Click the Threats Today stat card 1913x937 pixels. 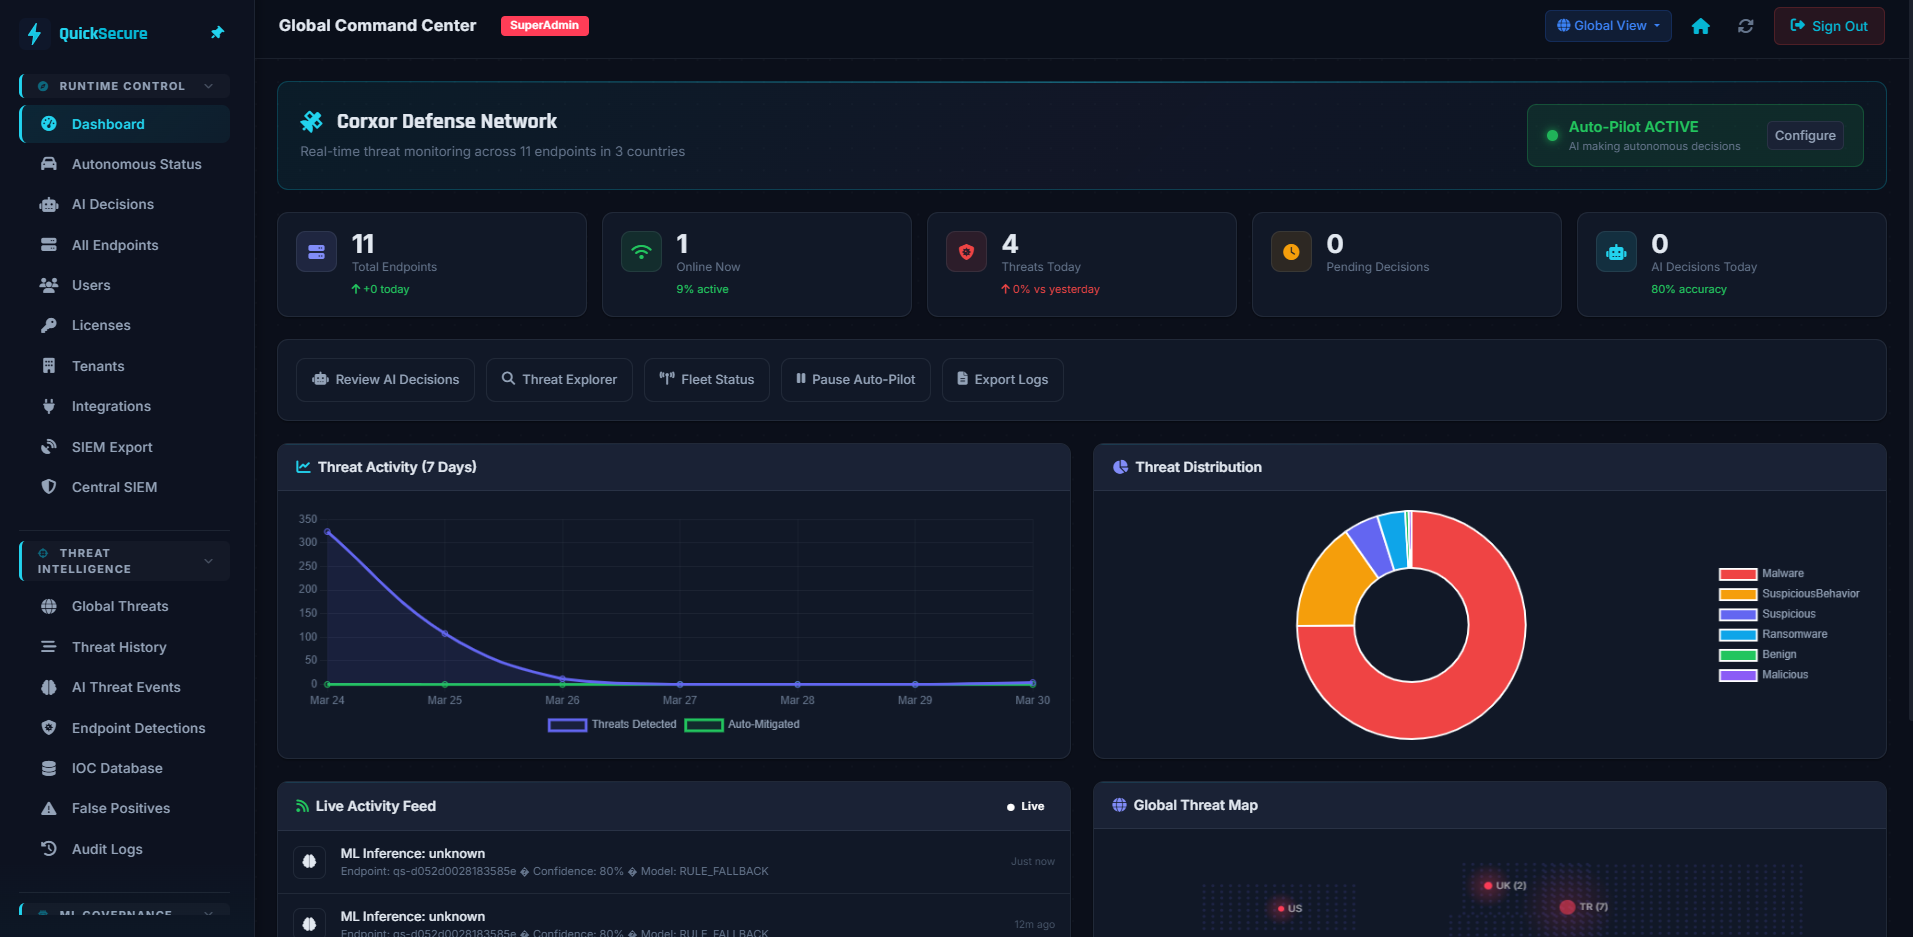click(x=1081, y=264)
